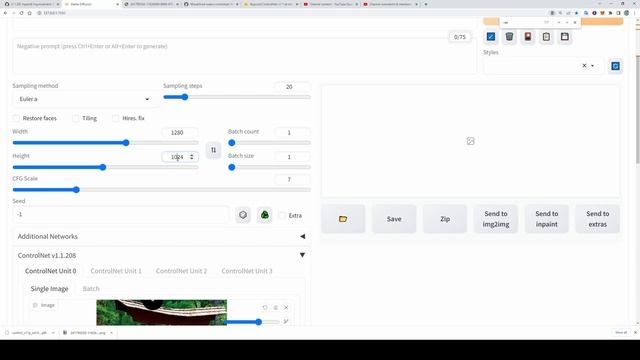Enable the Tiling checkbox
The height and width of the screenshot is (360, 640).
pos(76,118)
